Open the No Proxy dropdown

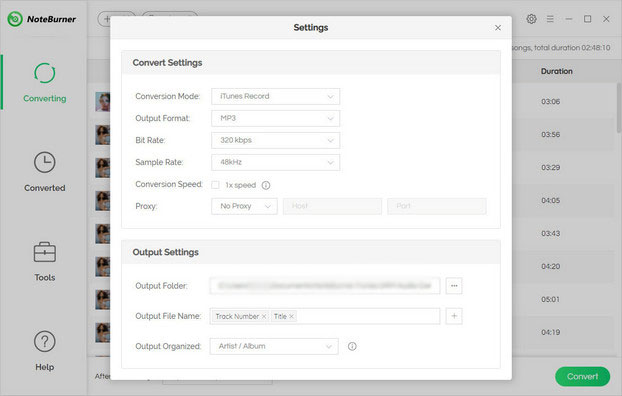pyautogui.click(x=244, y=206)
